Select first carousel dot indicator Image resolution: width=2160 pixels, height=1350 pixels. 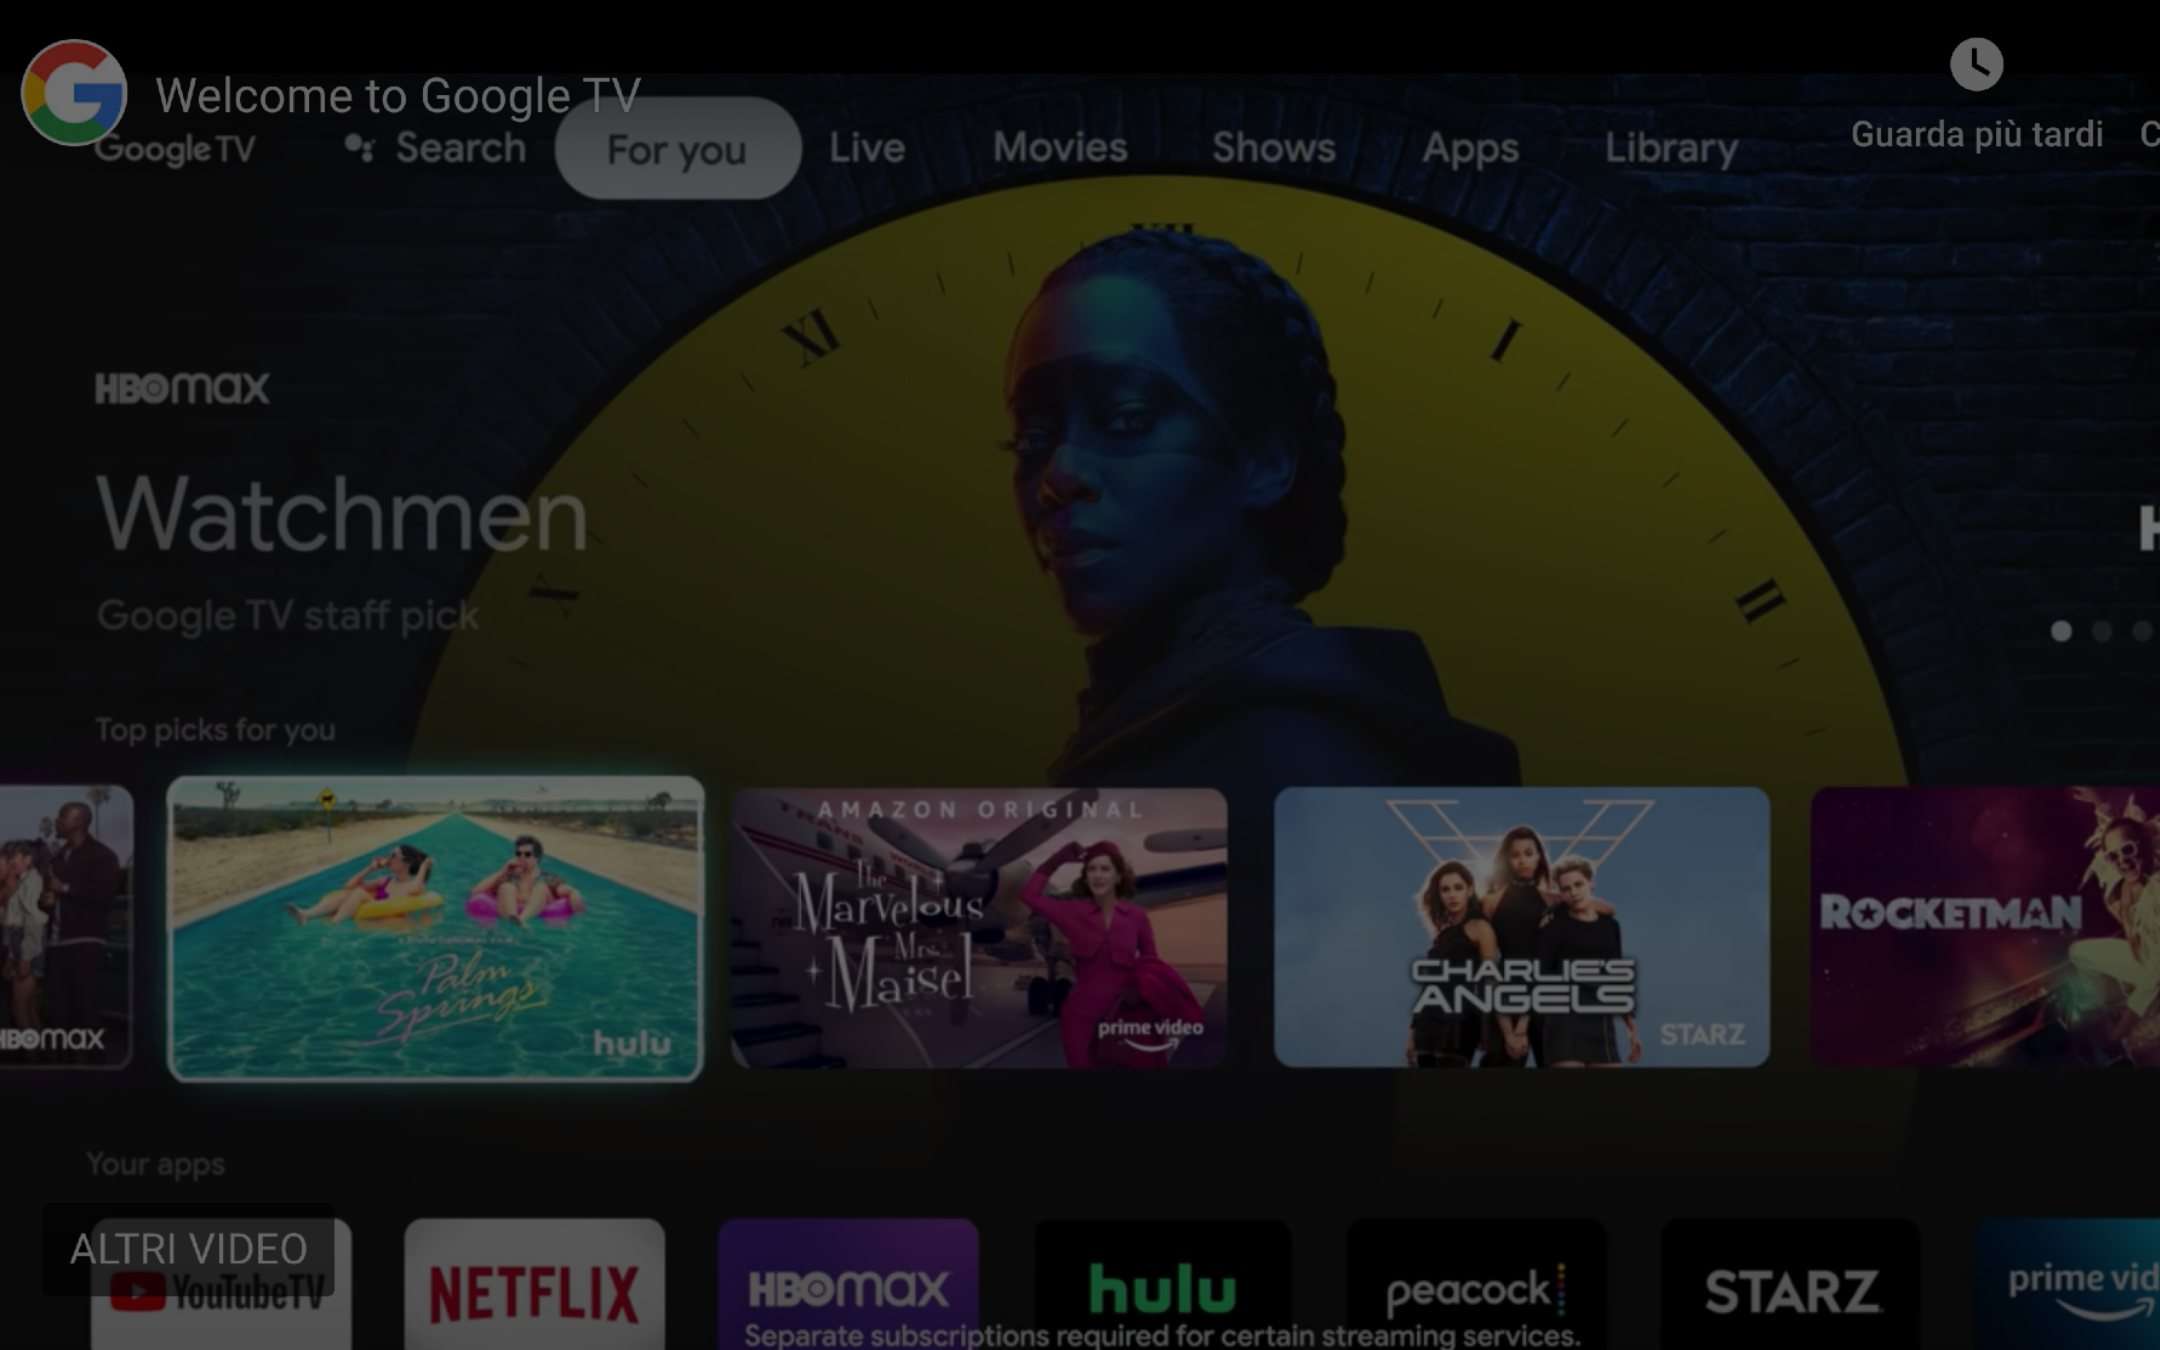pos(2062,631)
